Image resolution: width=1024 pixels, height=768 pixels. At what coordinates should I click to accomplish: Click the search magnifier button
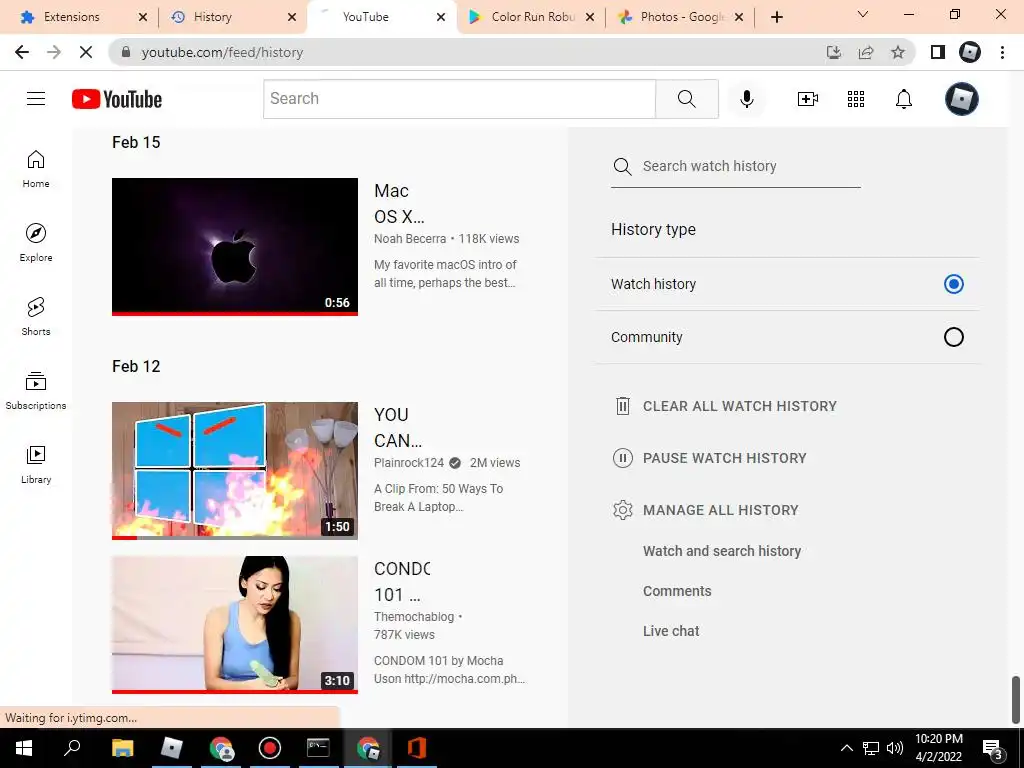point(686,99)
